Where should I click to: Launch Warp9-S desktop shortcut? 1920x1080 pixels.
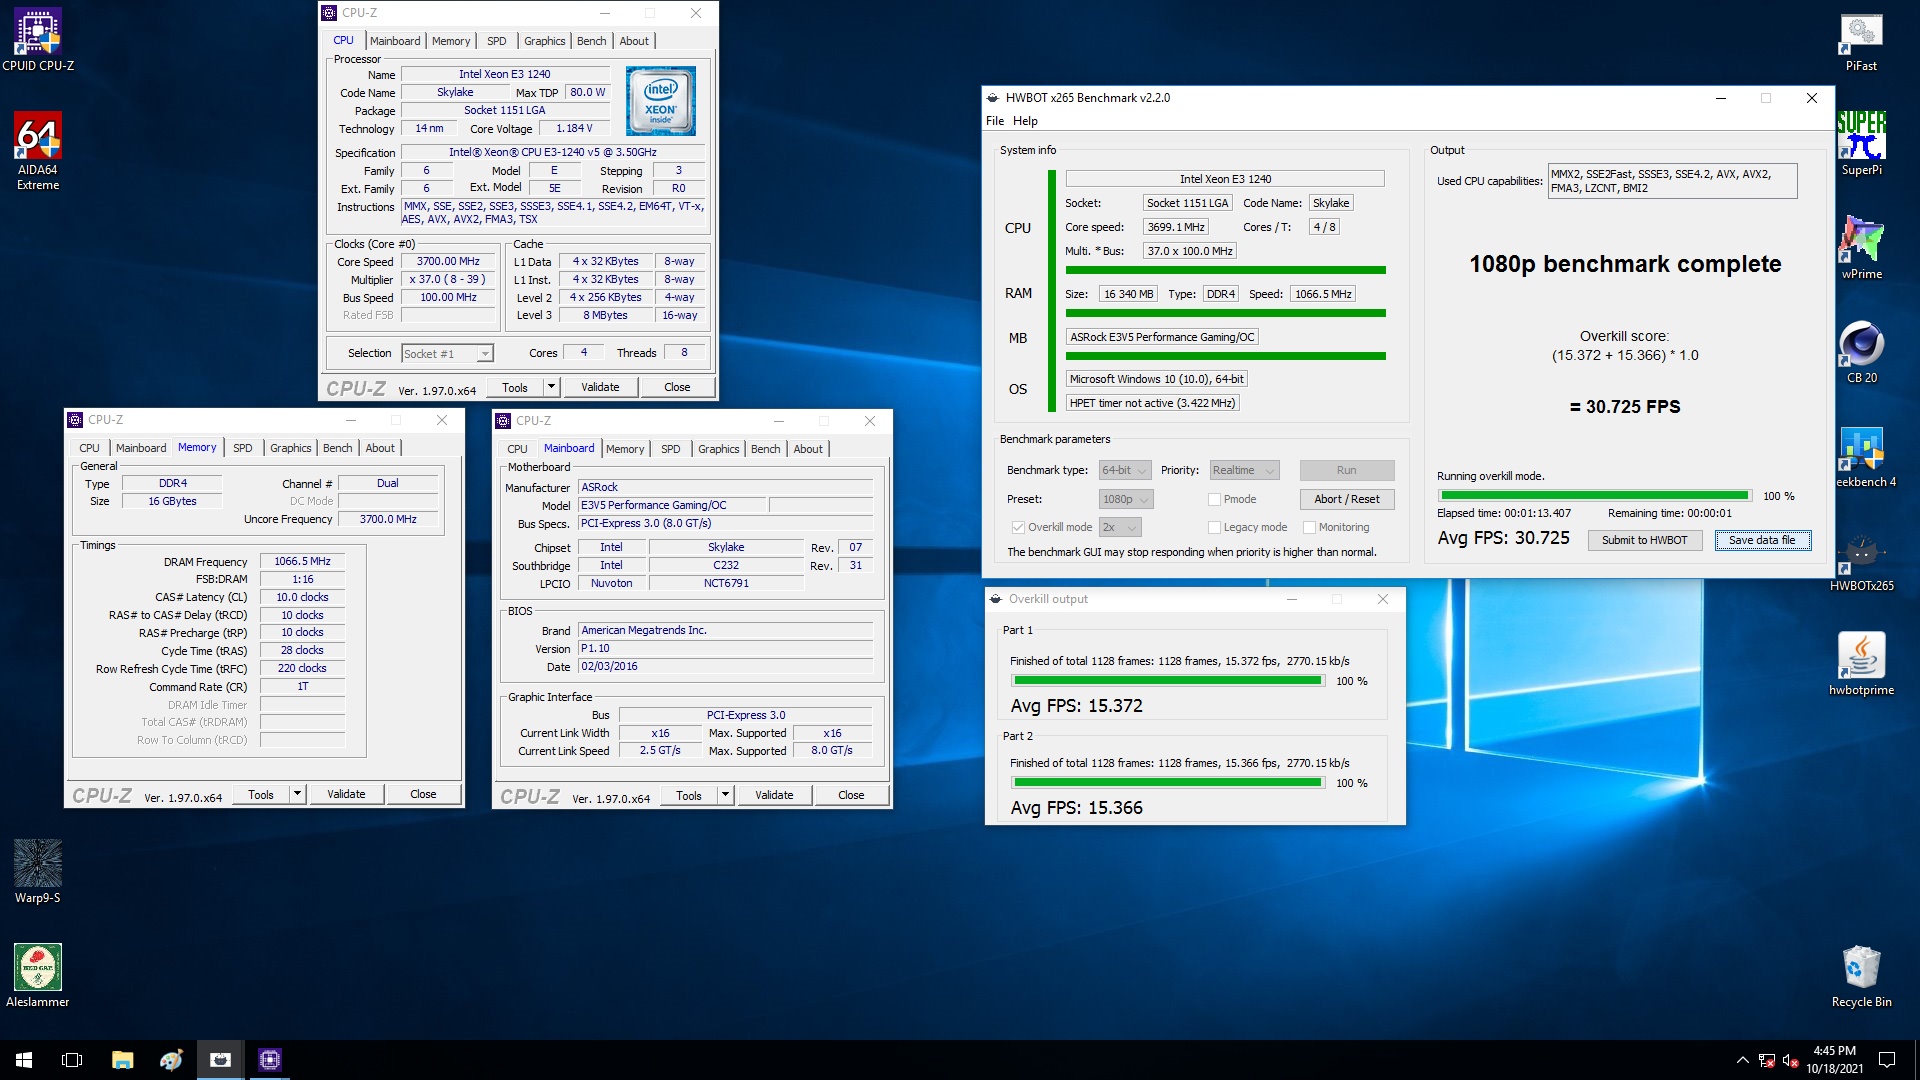point(38,872)
